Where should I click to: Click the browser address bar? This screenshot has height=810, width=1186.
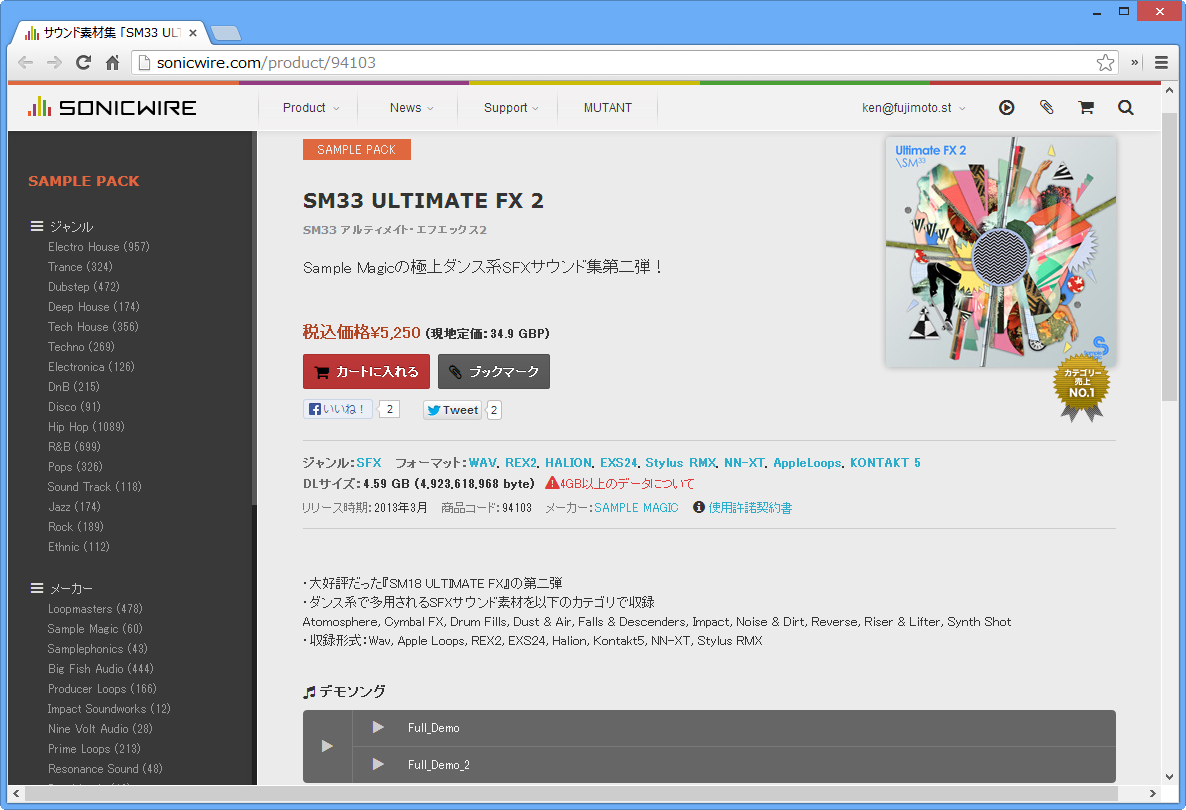625,63
